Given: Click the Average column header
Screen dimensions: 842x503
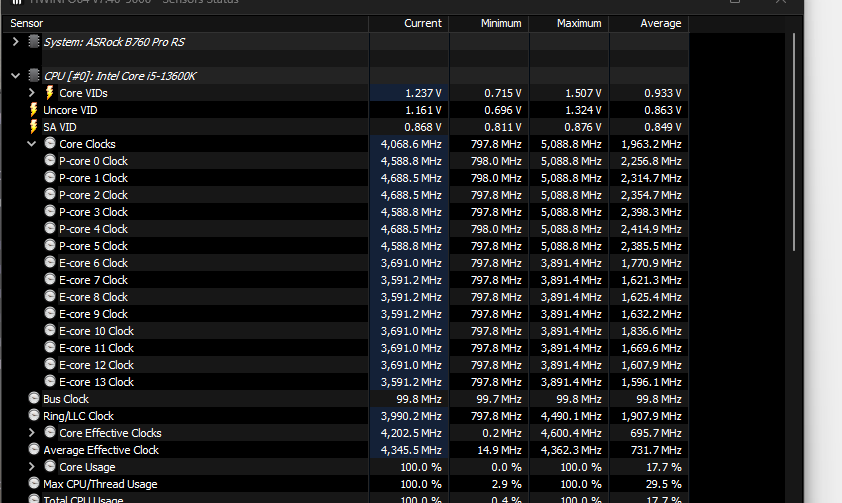Looking at the screenshot, I should [x=649, y=23].
